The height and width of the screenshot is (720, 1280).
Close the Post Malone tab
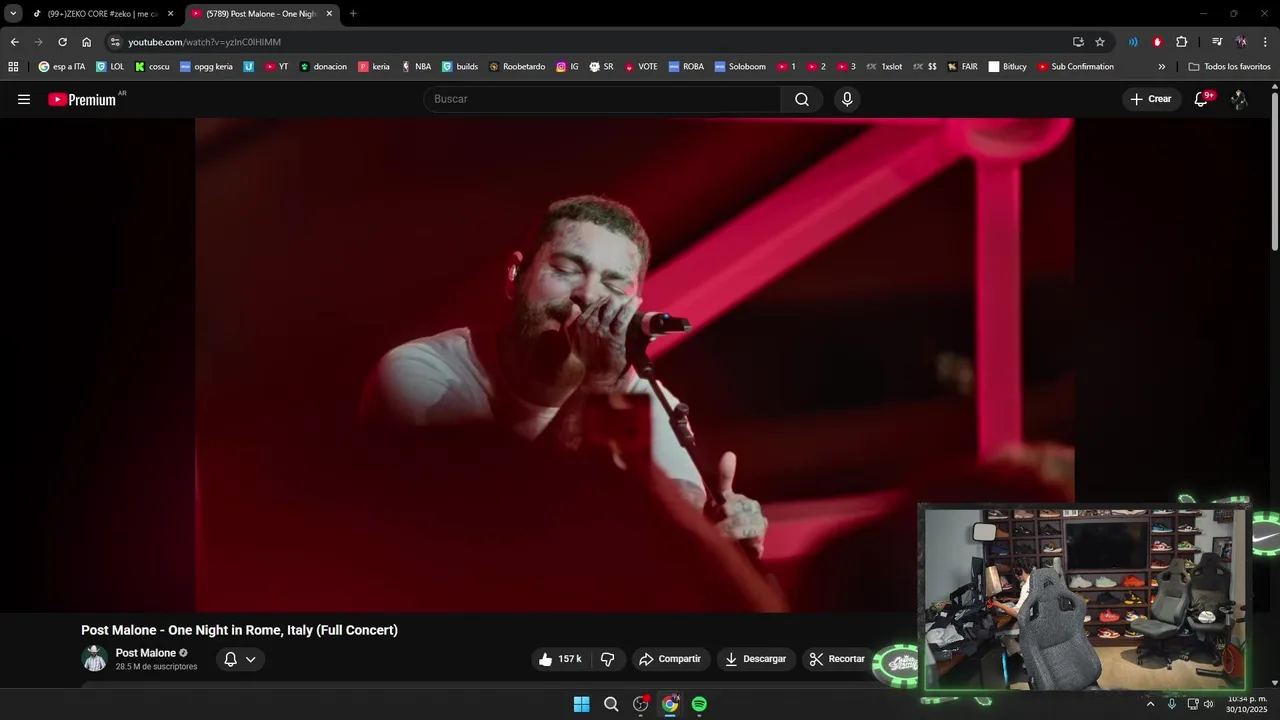point(329,14)
